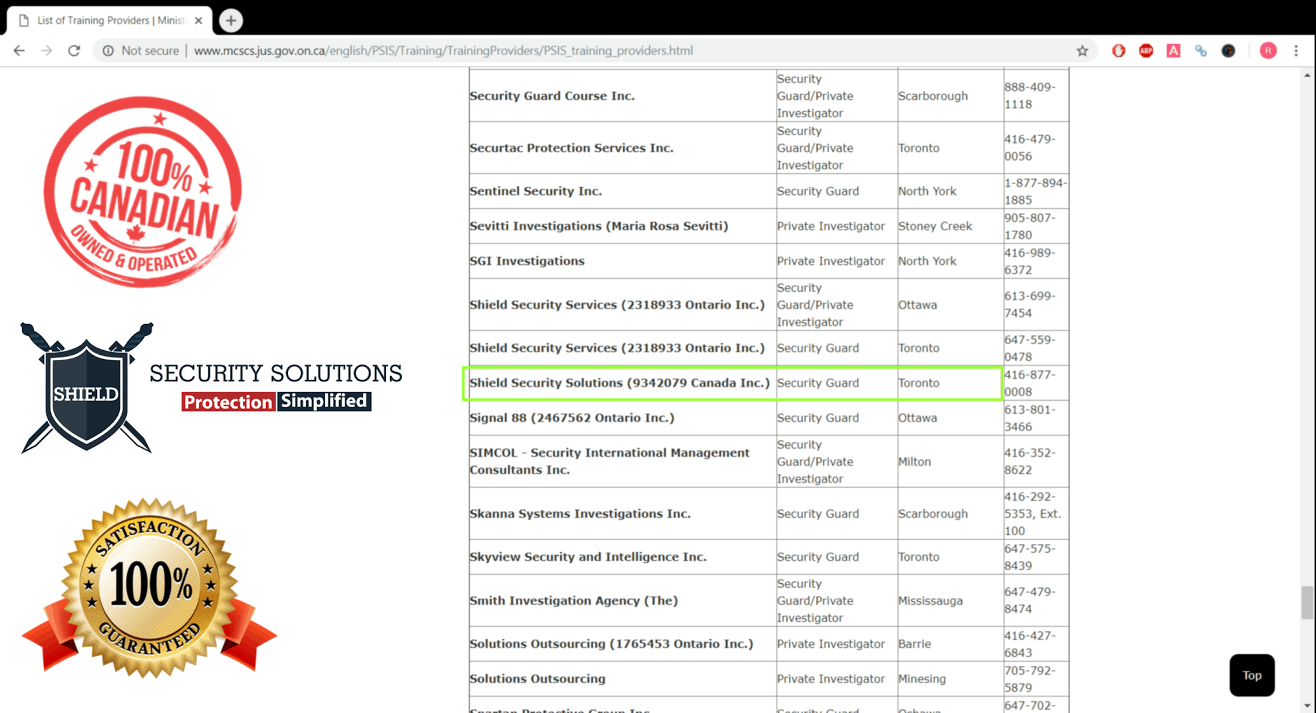Click phone number 416-479-0056
This screenshot has height=713, width=1316.
[1029, 148]
